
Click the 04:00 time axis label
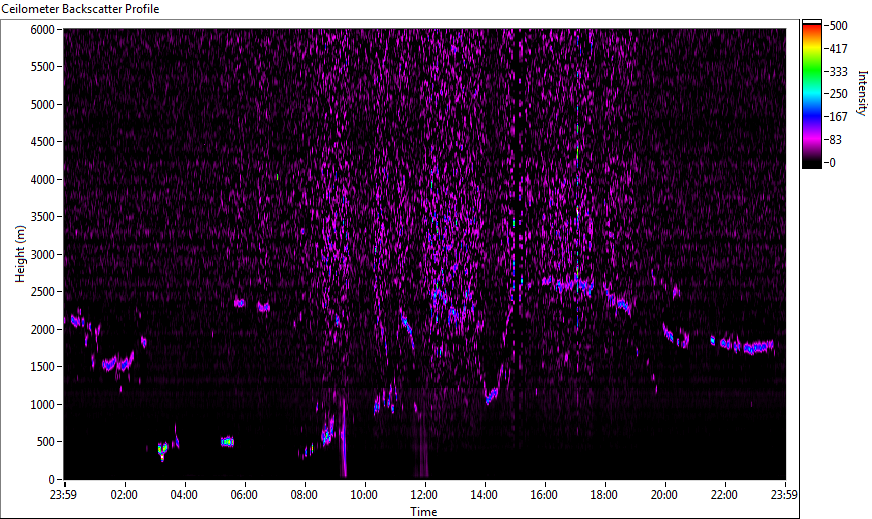(x=184, y=495)
